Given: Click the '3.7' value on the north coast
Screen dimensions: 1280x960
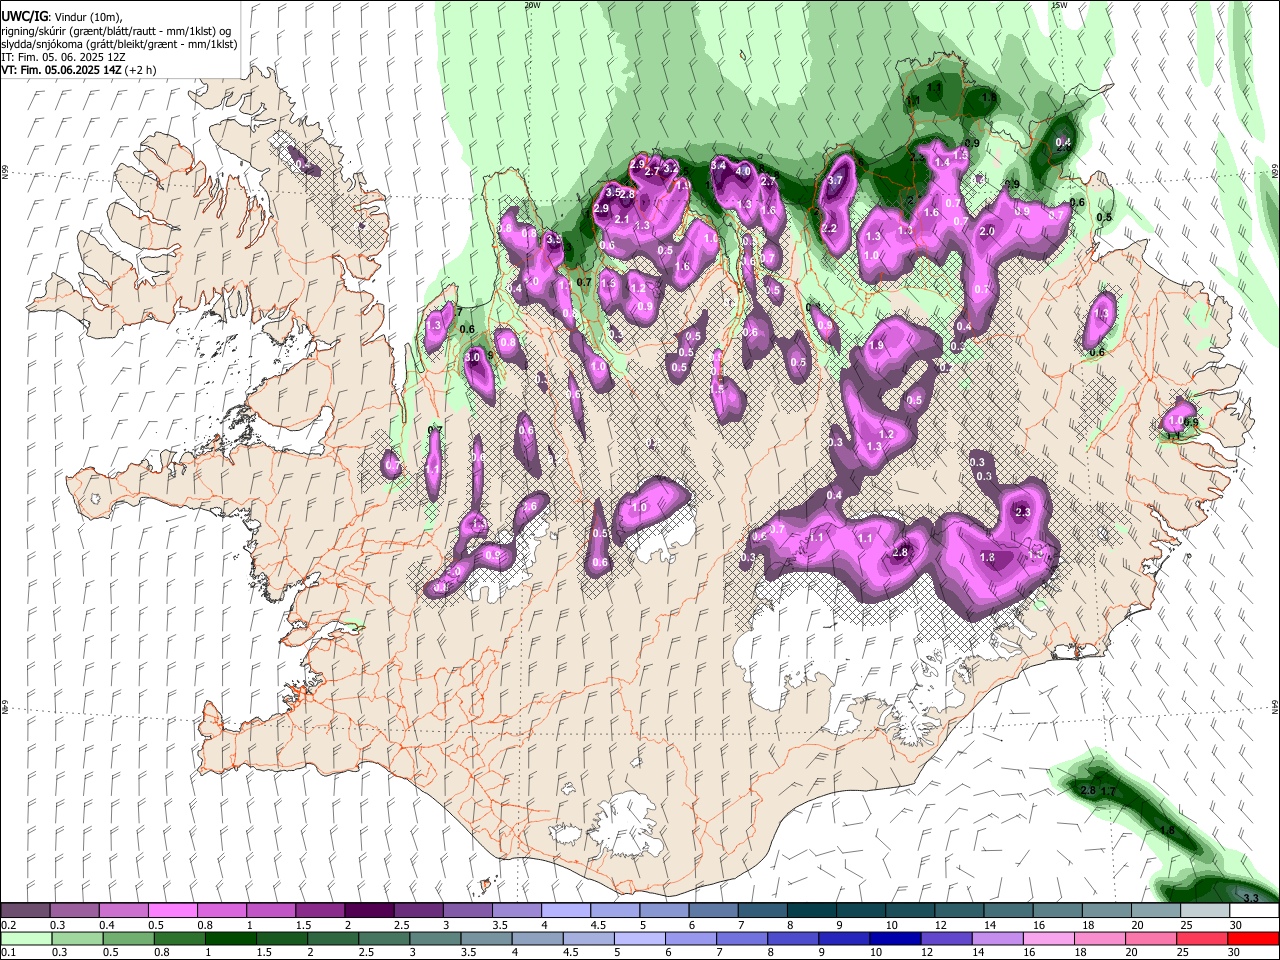Looking at the screenshot, I should point(836,181).
